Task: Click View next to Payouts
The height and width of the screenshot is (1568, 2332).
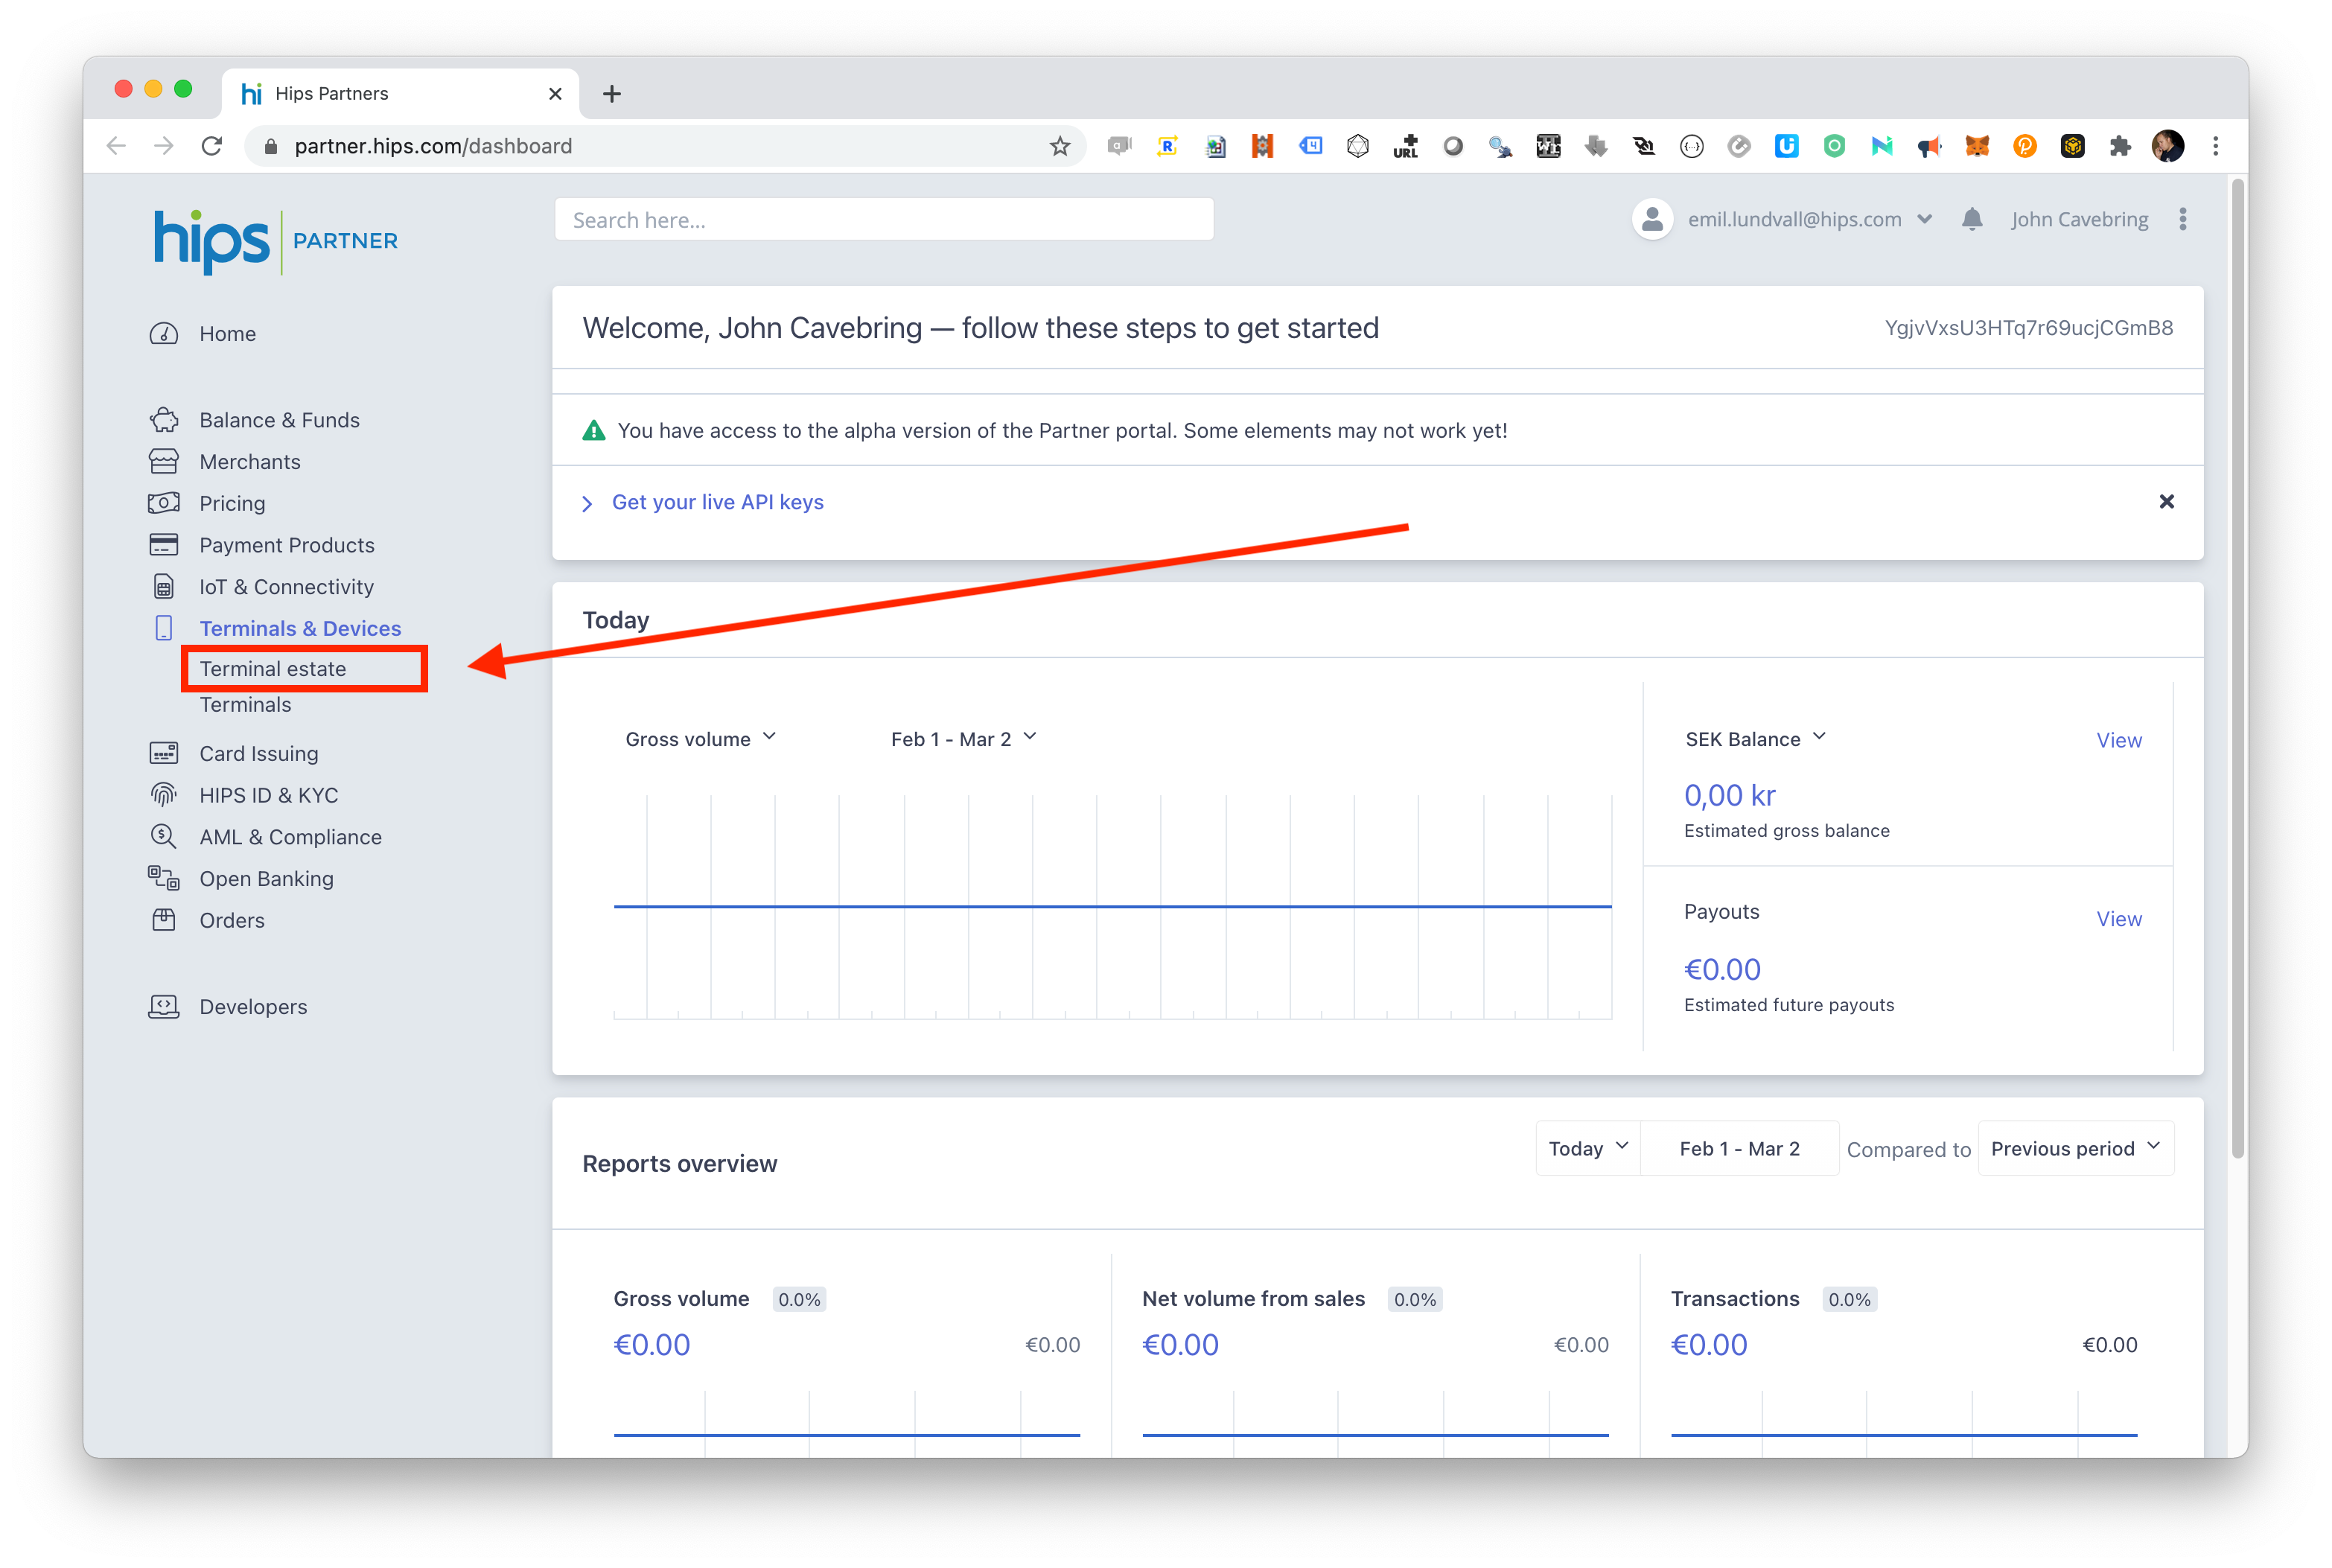Action: click(2118, 919)
